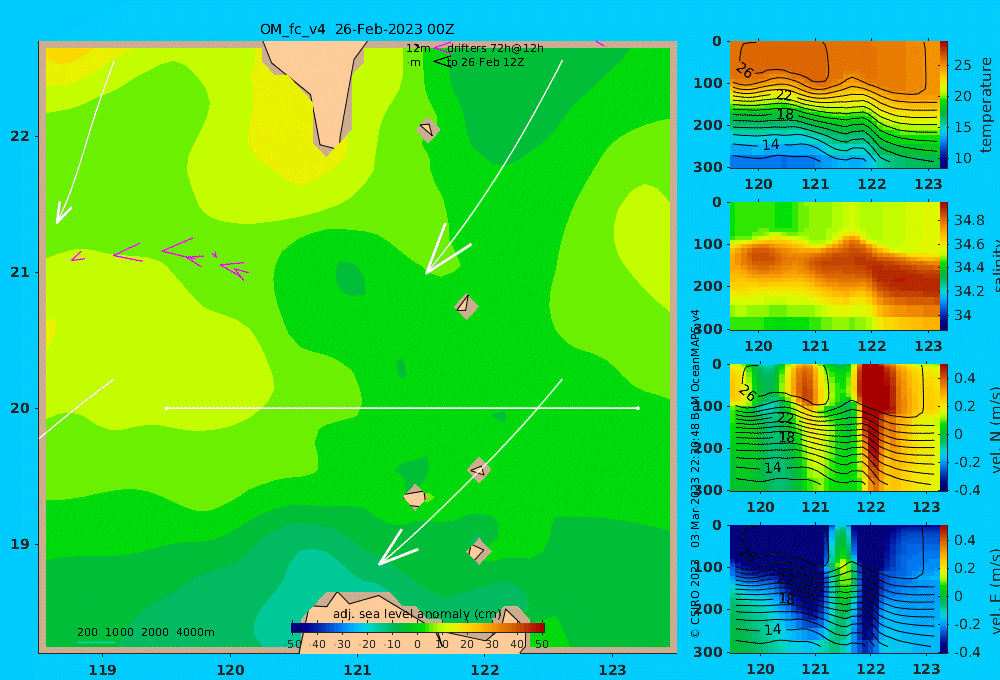Click the vertical "© CSIRO 2023" copyright text
Viewport: 1000px width, 680px height.
695,598
